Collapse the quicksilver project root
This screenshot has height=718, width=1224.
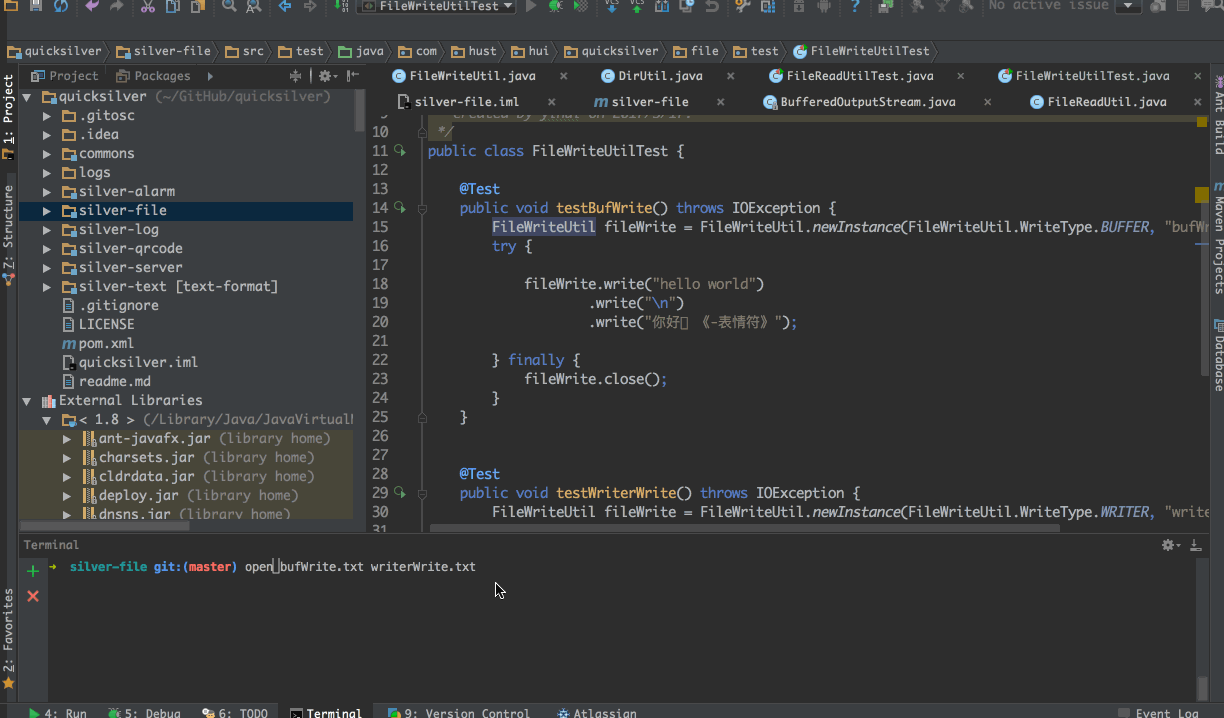click(27, 97)
